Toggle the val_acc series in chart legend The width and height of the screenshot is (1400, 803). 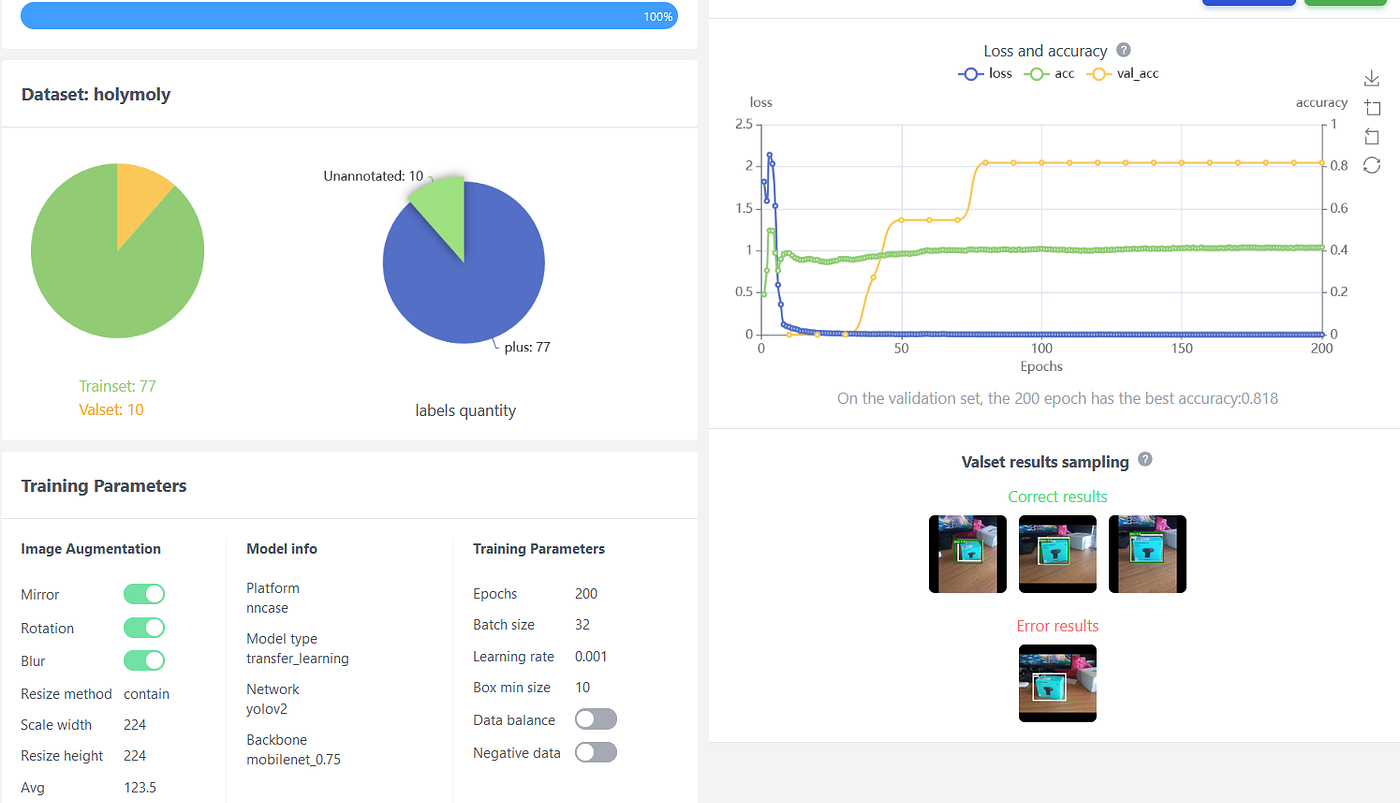[x=1124, y=73]
